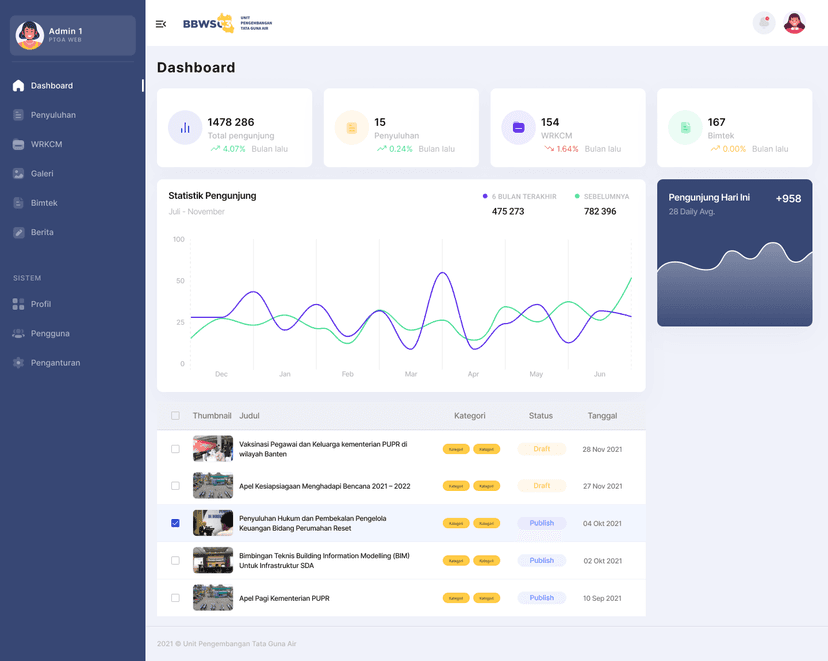
Task: Go to Galeri in the sidebar
Action: (42, 173)
